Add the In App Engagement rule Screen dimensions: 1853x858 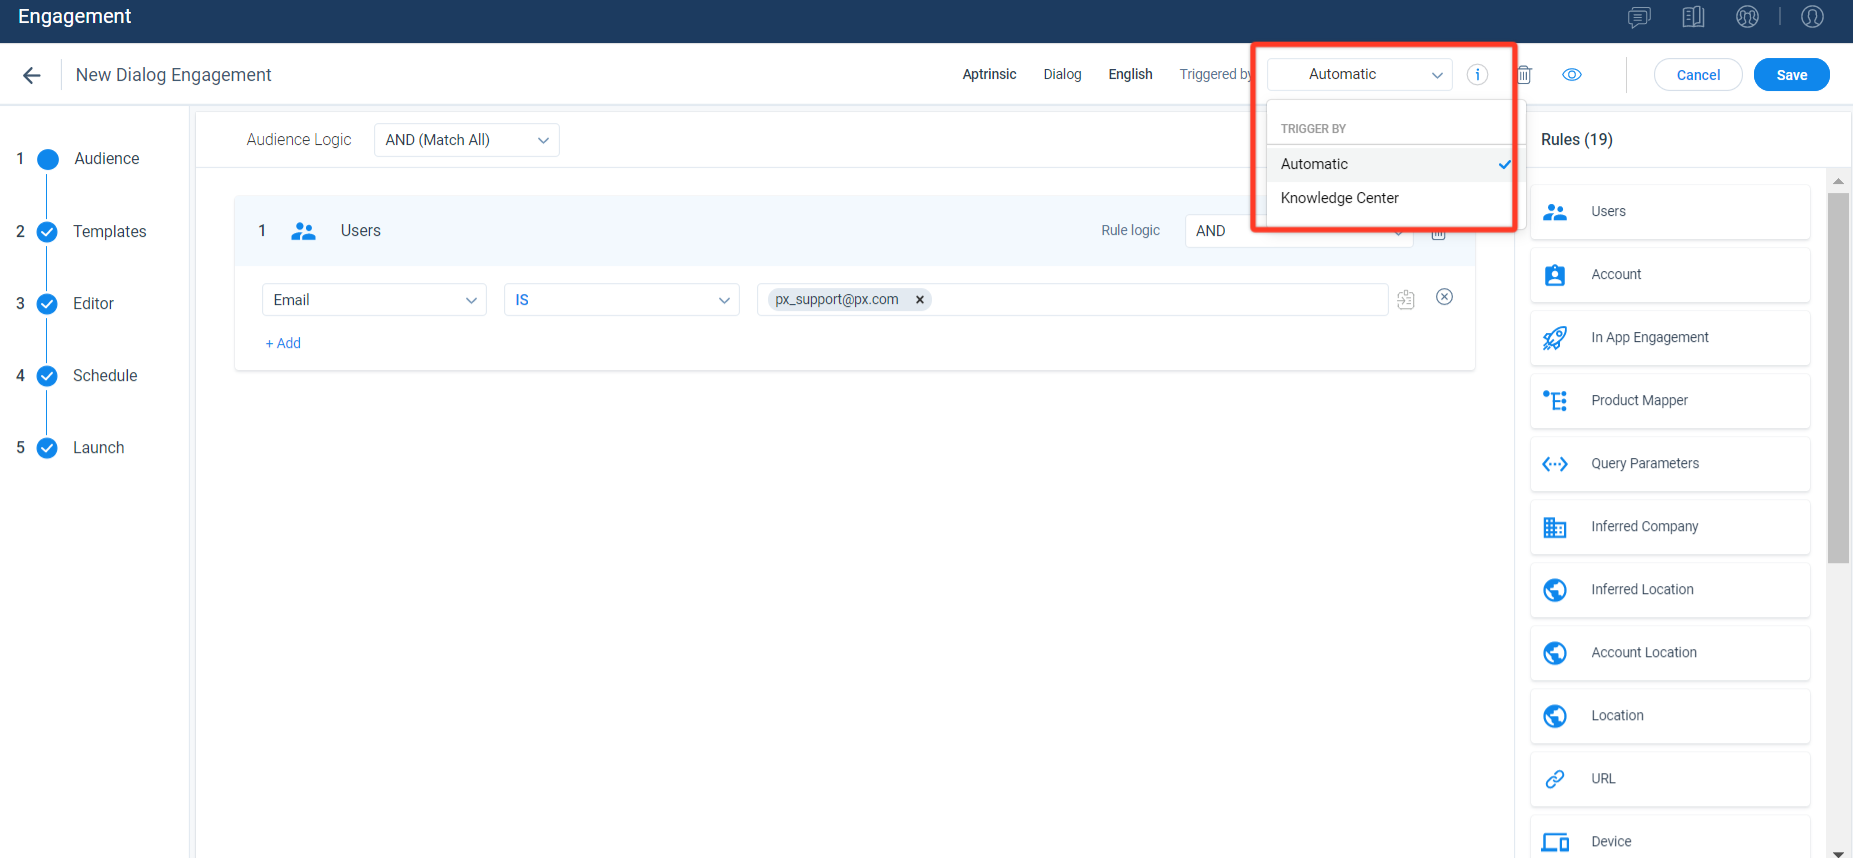1670,338
